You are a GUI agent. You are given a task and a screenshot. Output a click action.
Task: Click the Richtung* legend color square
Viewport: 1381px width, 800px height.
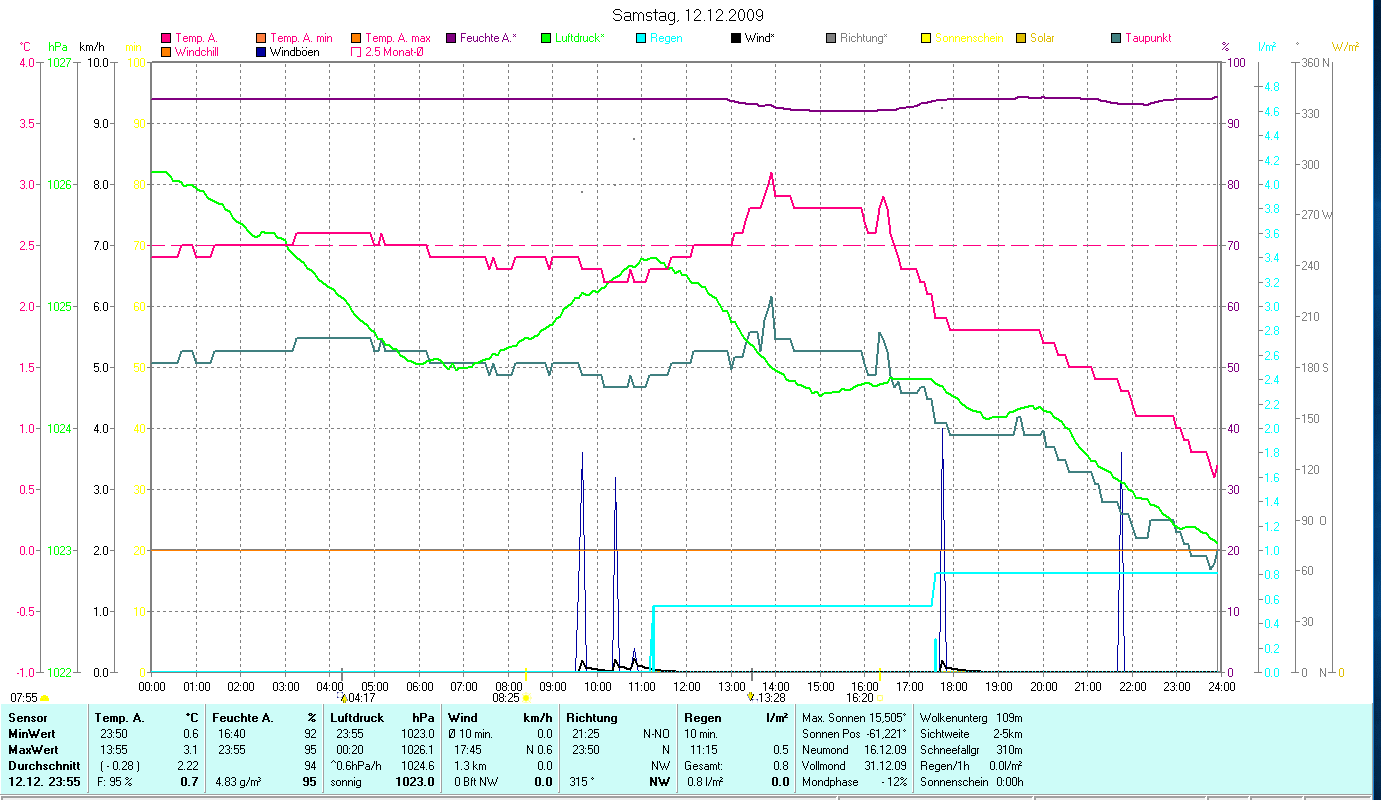click(831, 38)
